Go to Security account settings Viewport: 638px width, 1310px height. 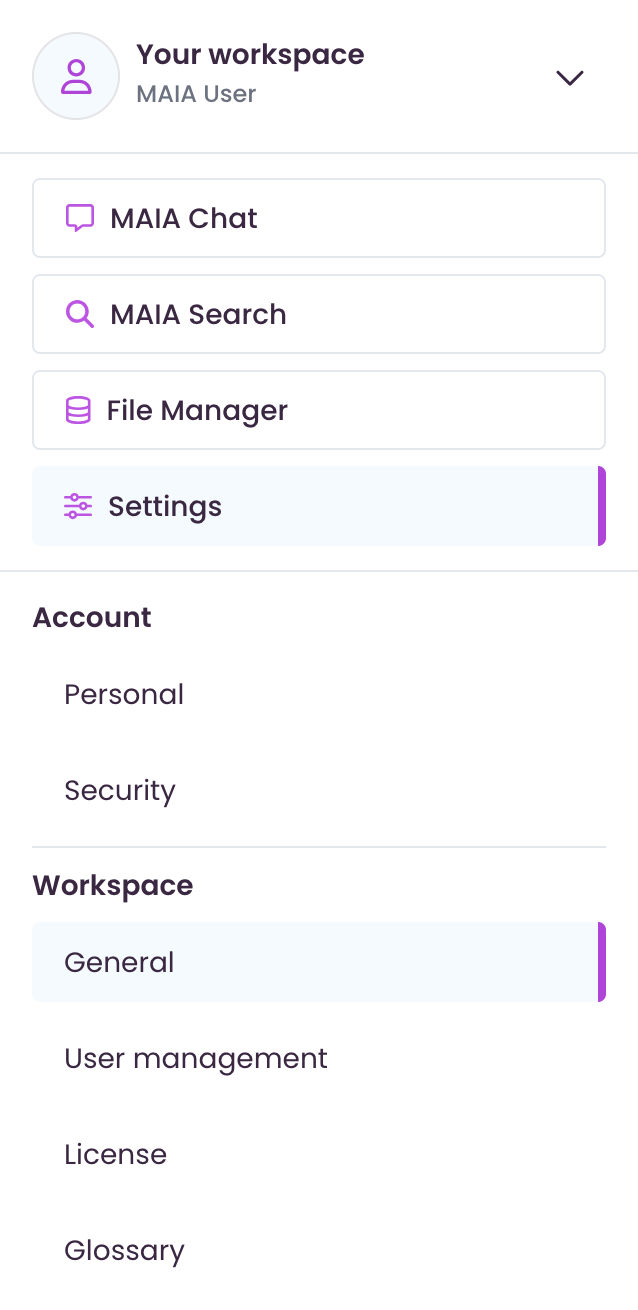(120, 790)
